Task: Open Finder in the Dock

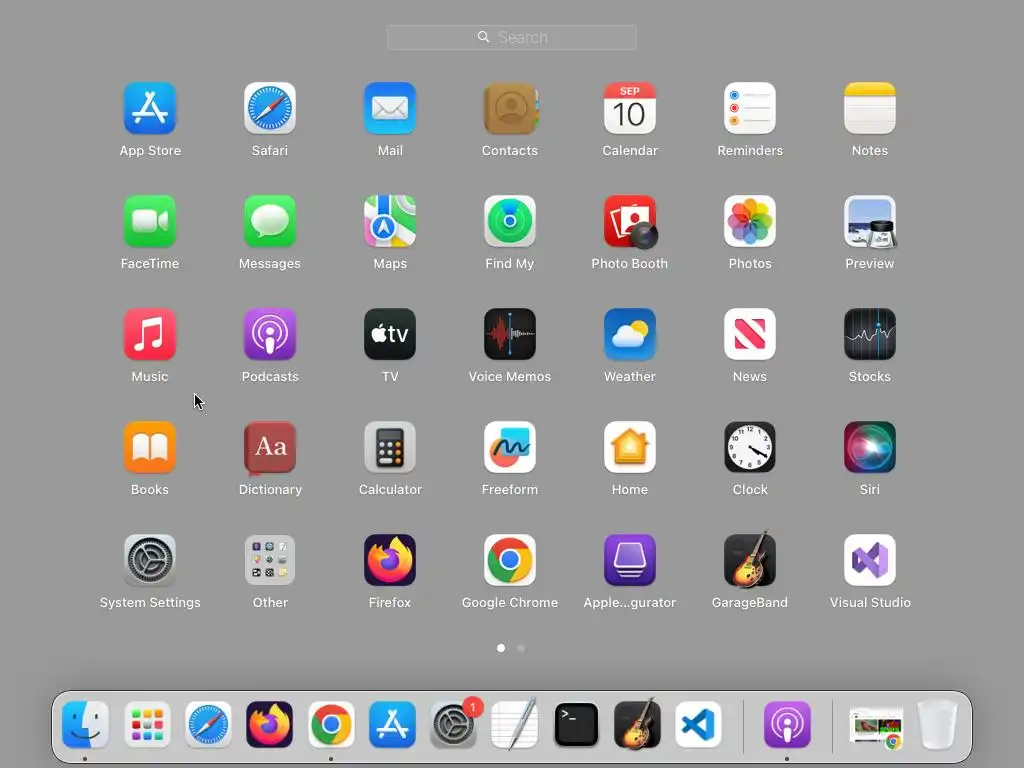Action: click(86, 725)
